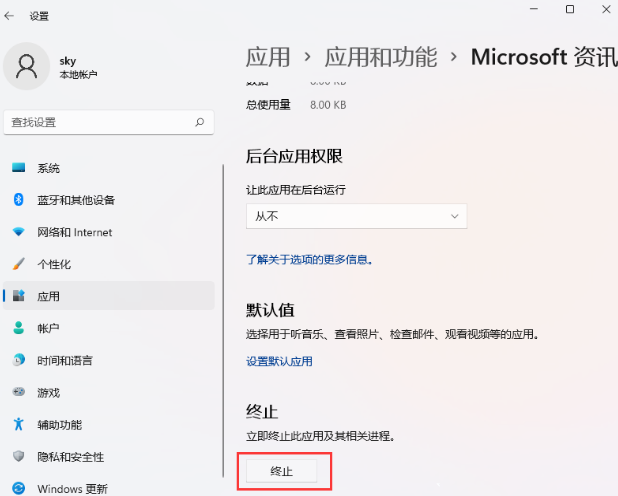Click the 帐户 person icon
Screen dimensions: 618x496
pyautogui.click(x=18, y=328)
